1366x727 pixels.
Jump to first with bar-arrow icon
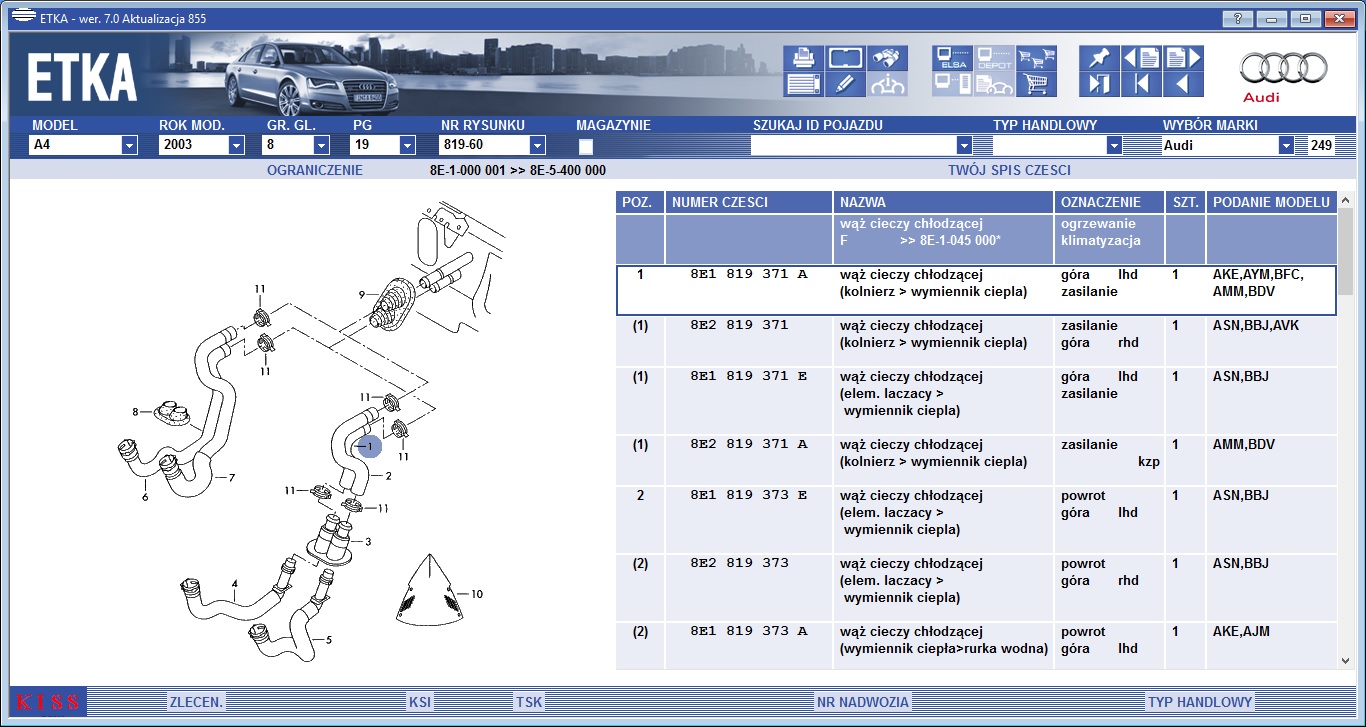pyautogui.click(x=1141, y=84)
